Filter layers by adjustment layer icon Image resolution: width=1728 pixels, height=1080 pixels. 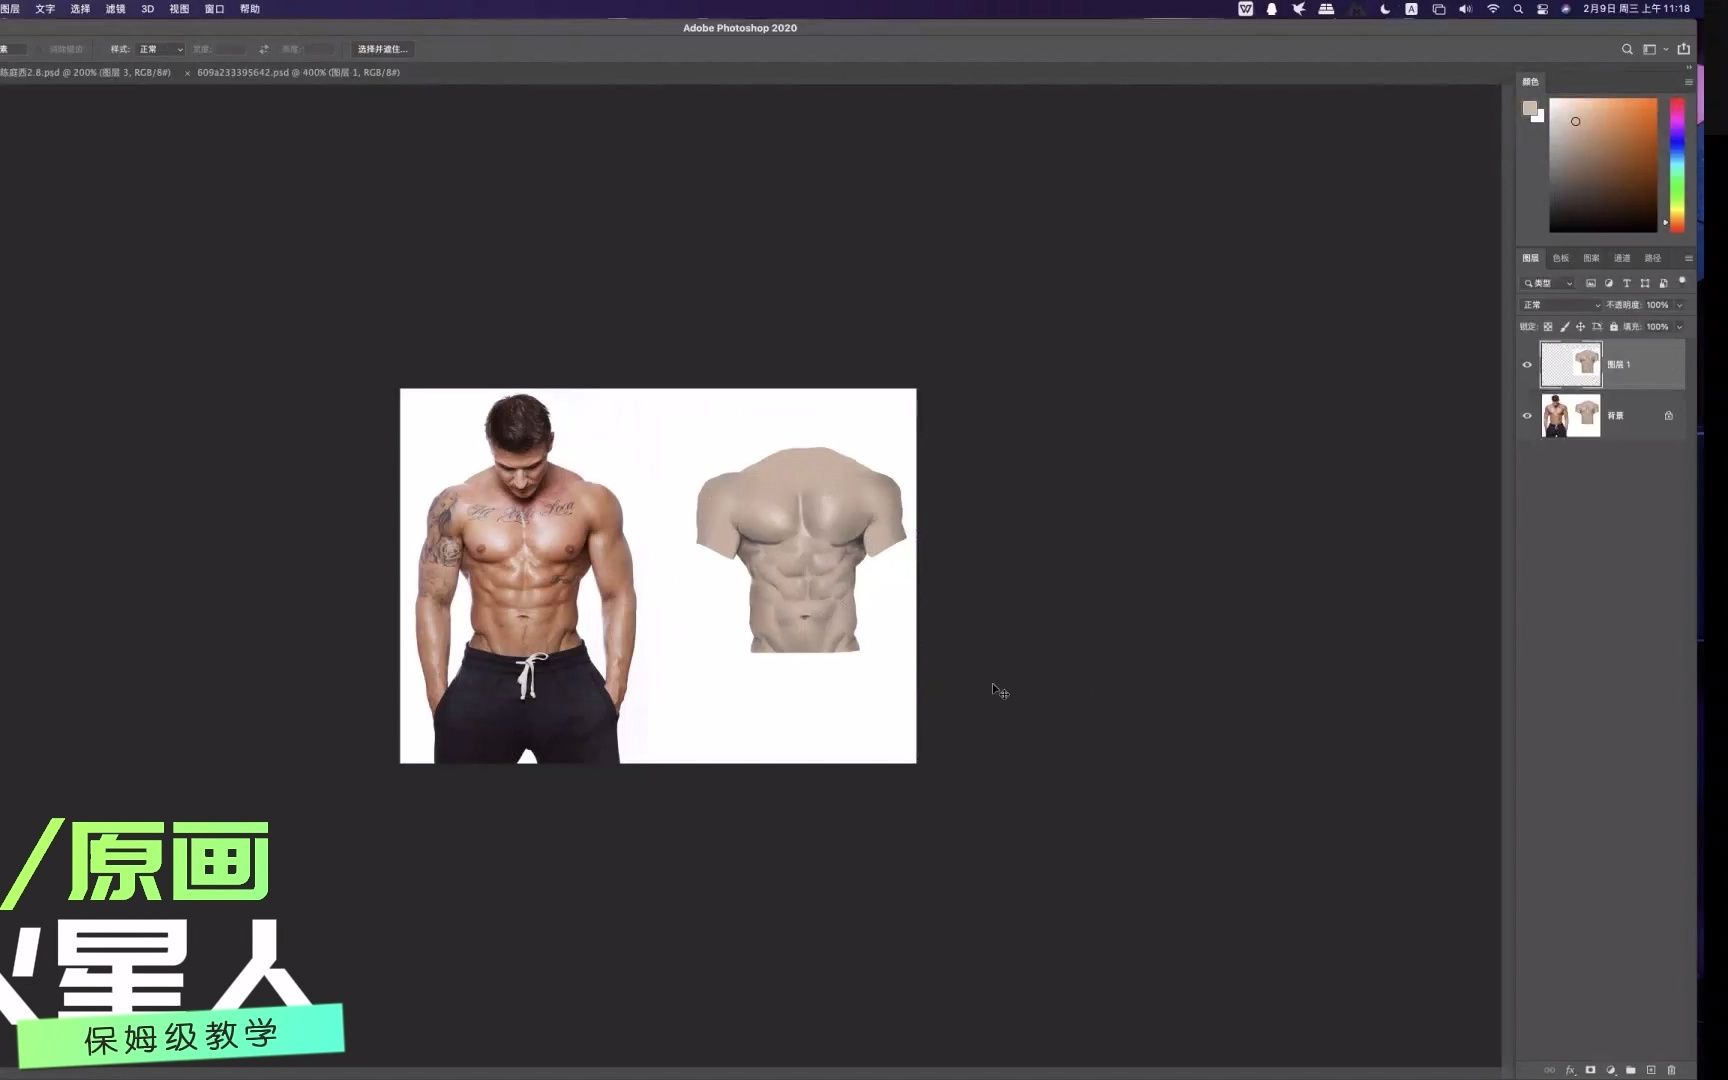click(1609, 284)
